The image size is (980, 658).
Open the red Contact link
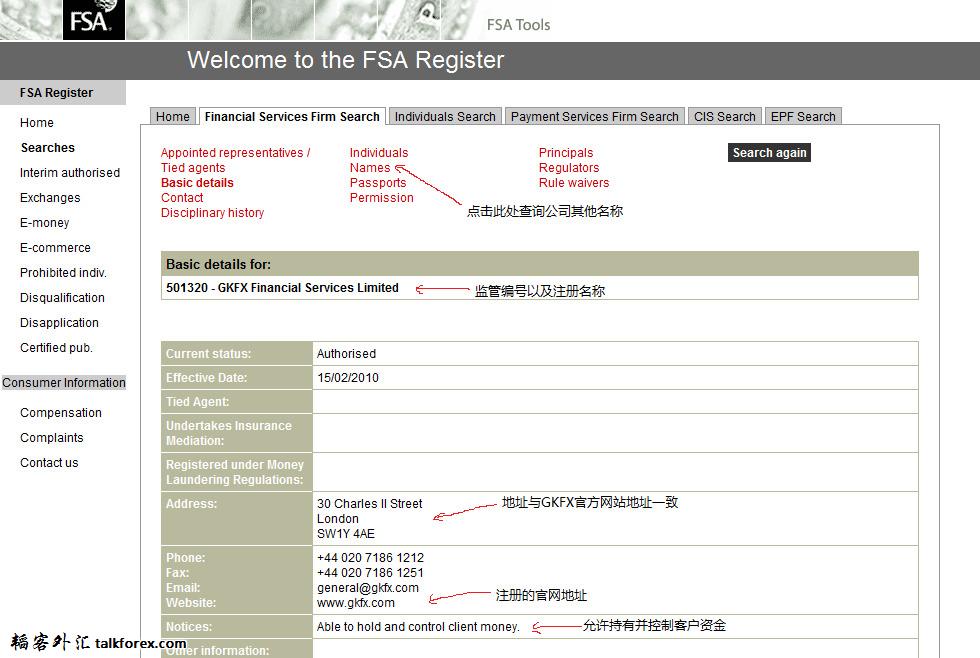pyautogui.click(x=182, y=197)
